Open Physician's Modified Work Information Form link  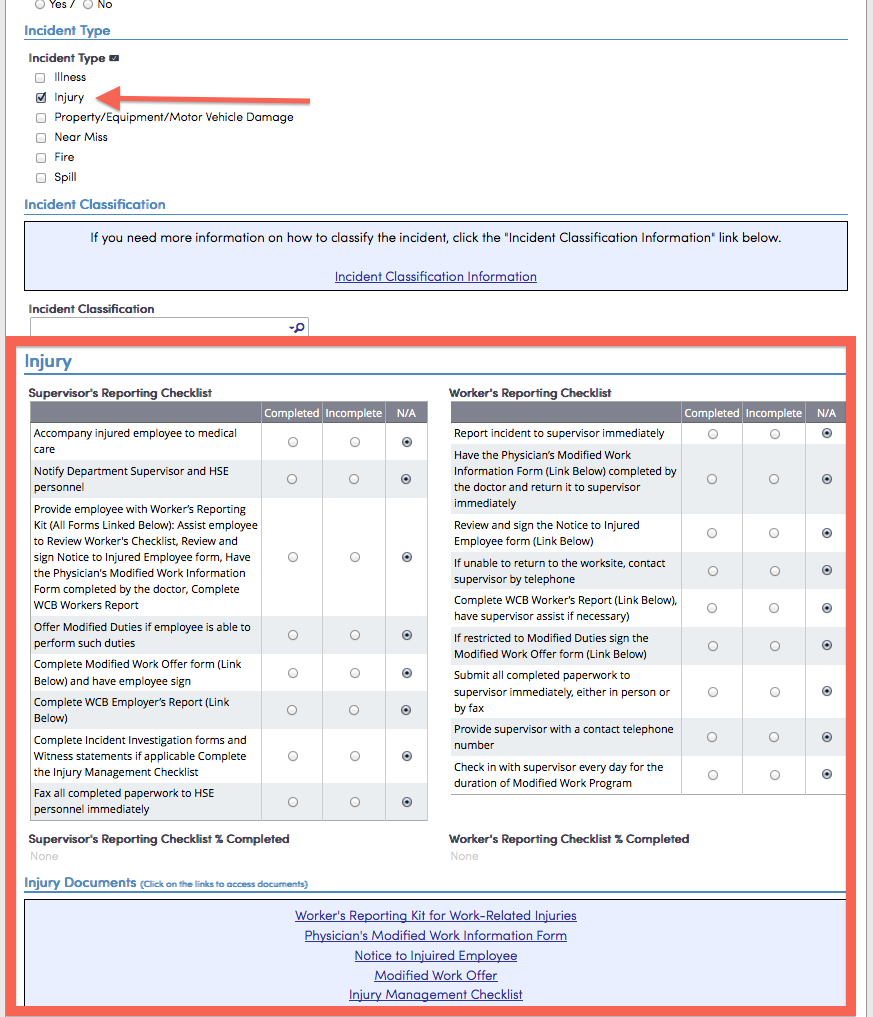coord(436,935)
